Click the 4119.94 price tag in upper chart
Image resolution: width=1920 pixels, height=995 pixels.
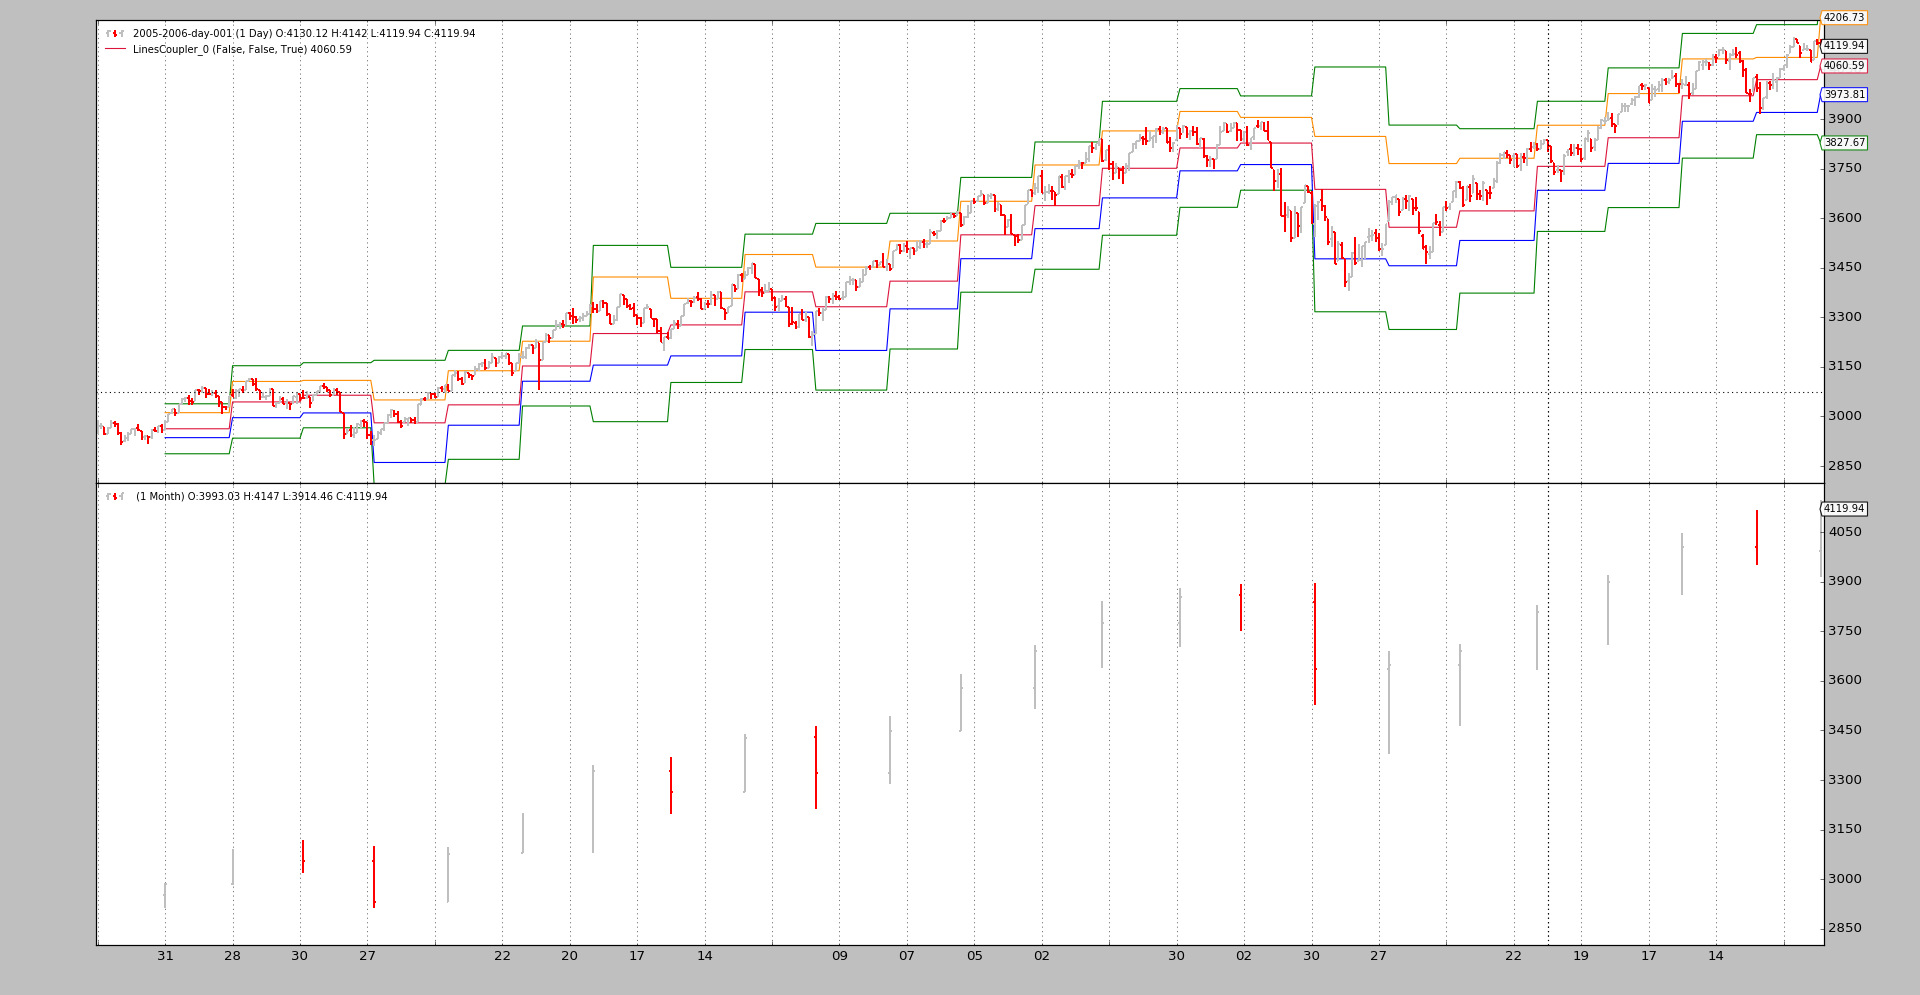1843,46
